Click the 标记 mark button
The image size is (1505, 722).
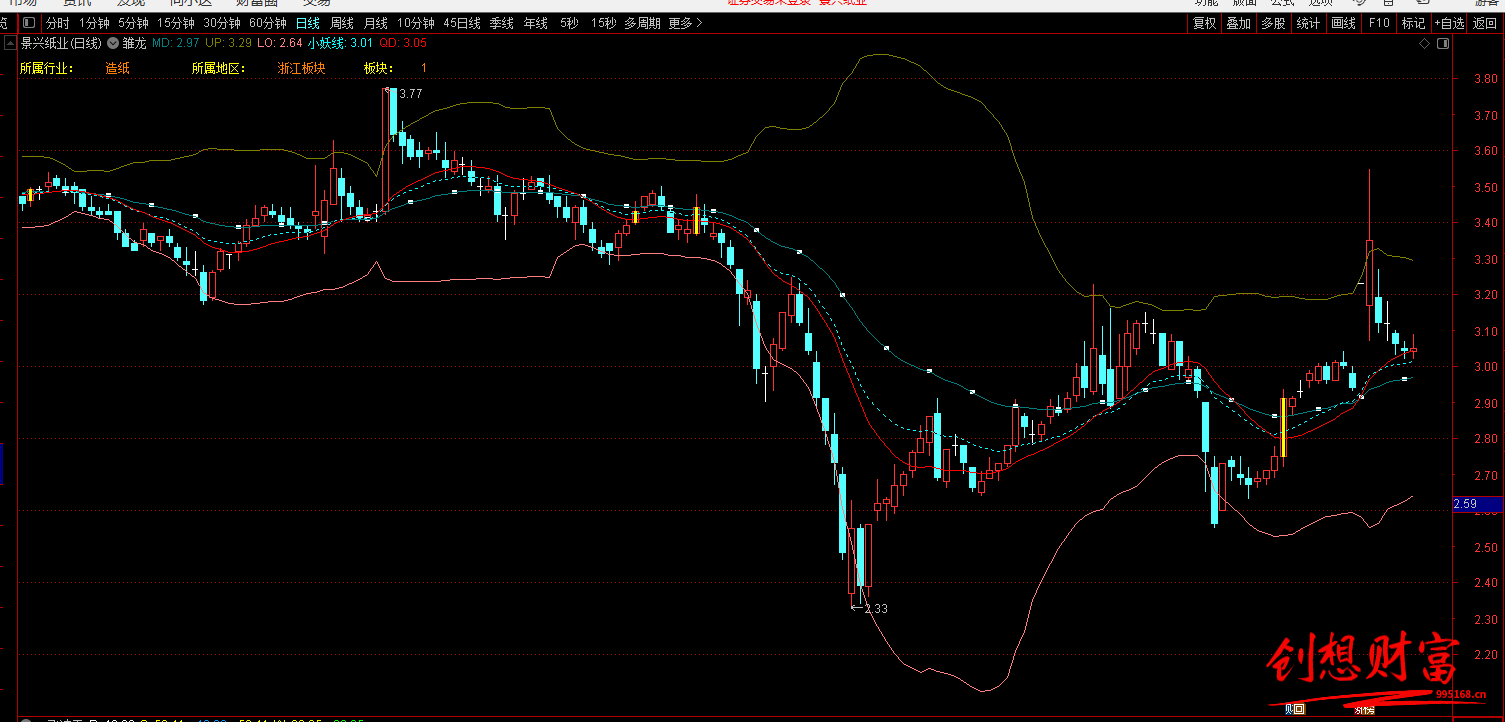pos(1413,23)
